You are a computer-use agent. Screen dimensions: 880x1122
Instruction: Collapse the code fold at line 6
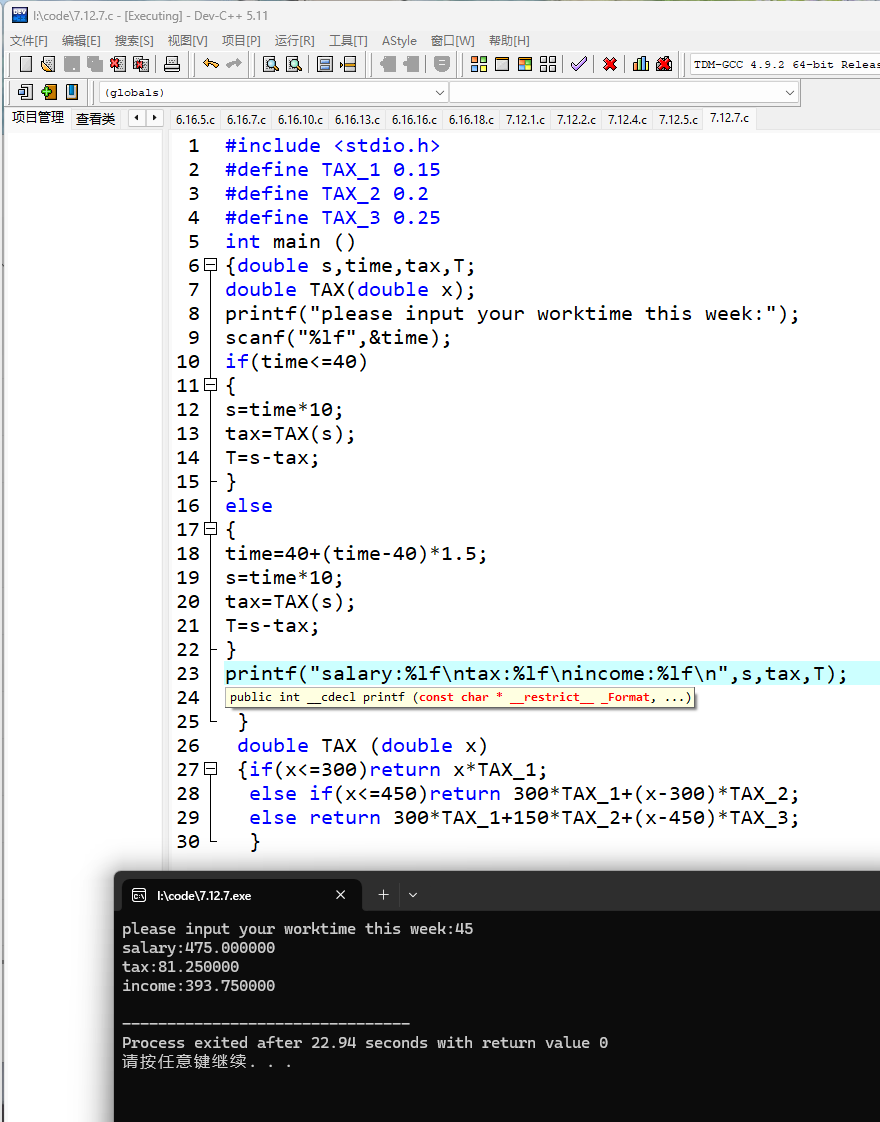[x=210, y=265]
